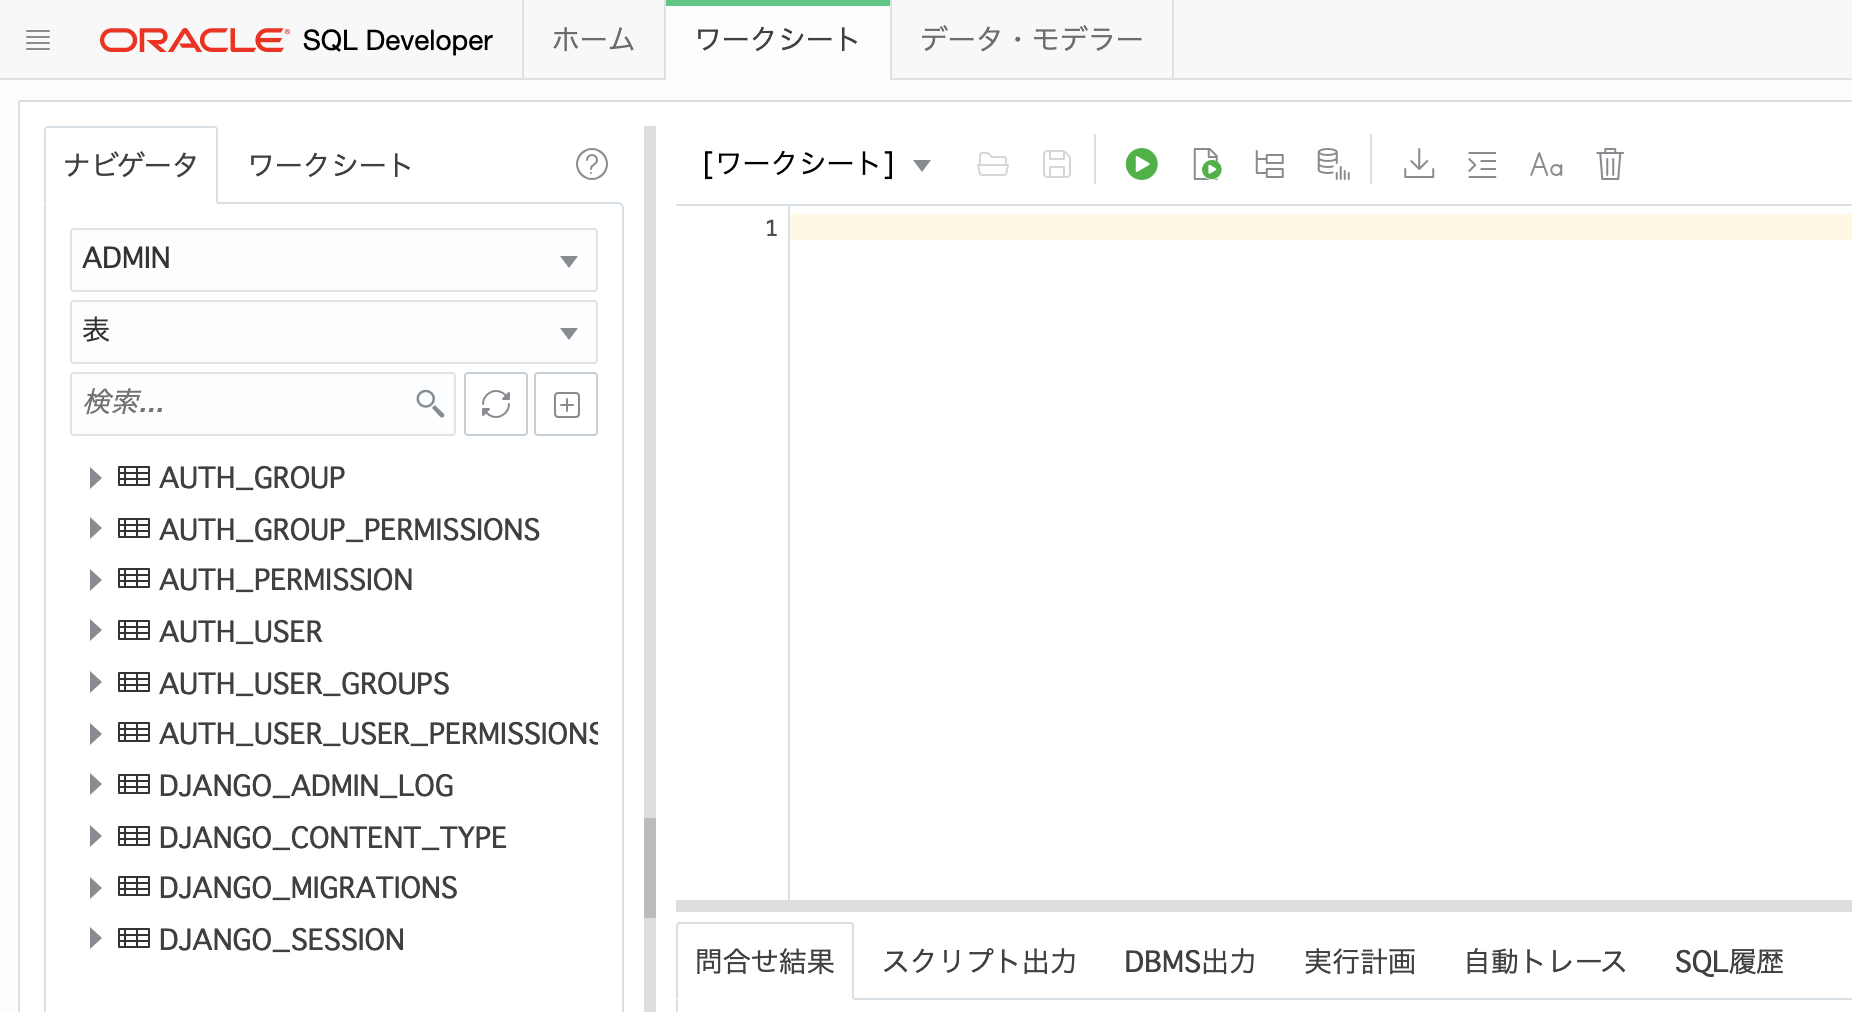Click the navigator panel vertical scrollbar

[x=650, y=867]
